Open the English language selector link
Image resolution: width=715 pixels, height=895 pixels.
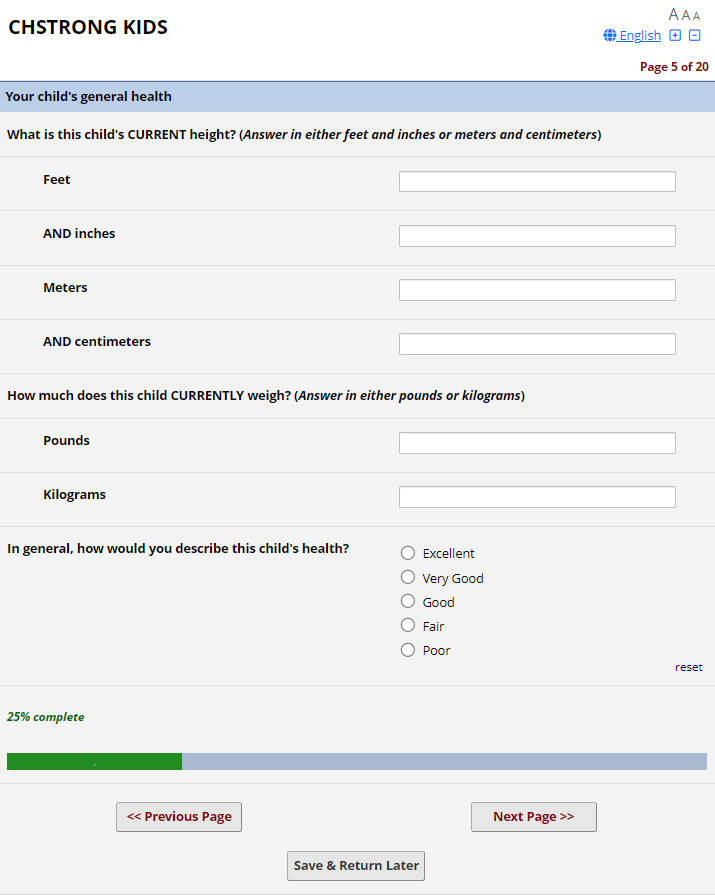(640, 36)
